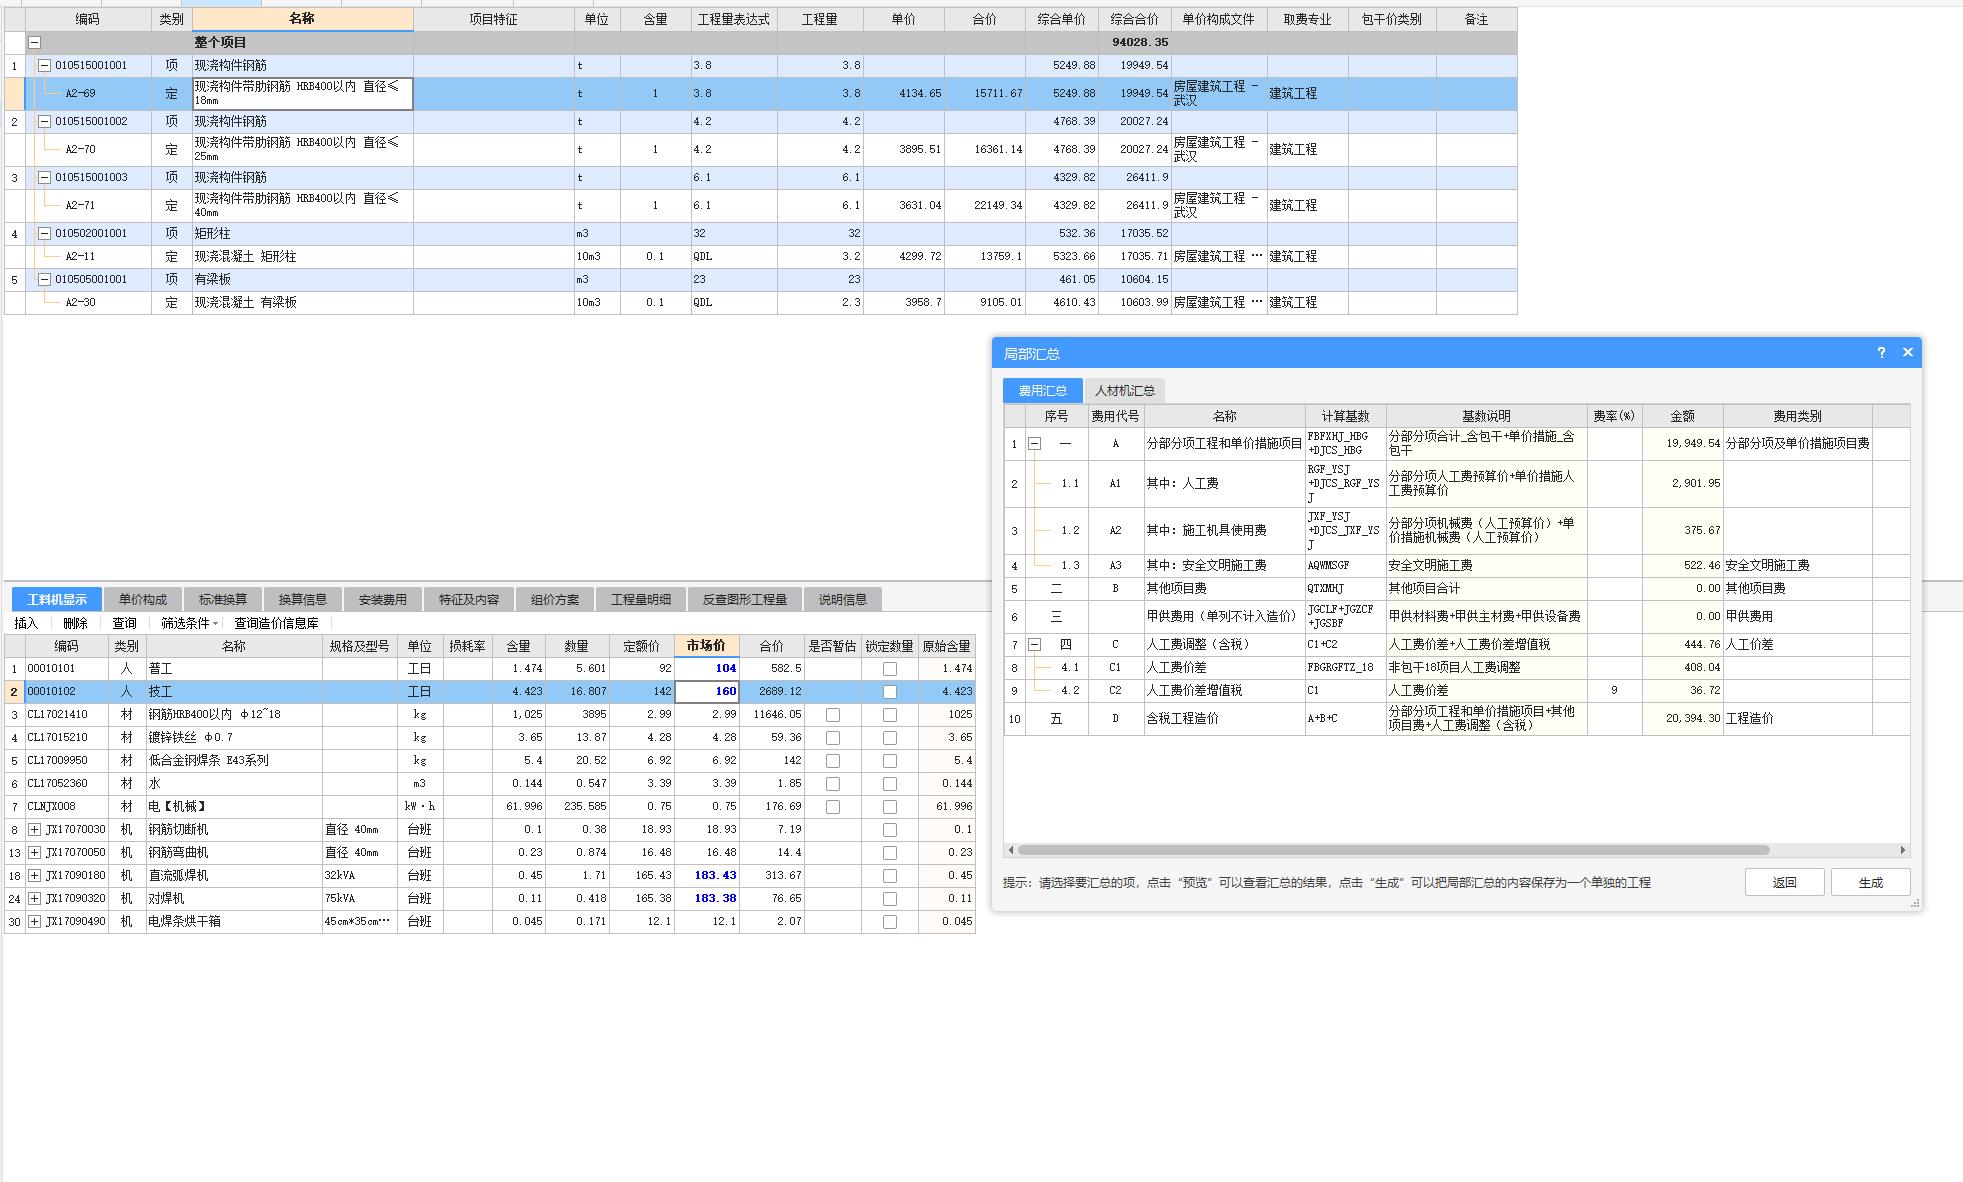The height and width of the screenshot is (1182, 1963).
Task: Select row A2-70 in item table
Action: pos(760,149)
